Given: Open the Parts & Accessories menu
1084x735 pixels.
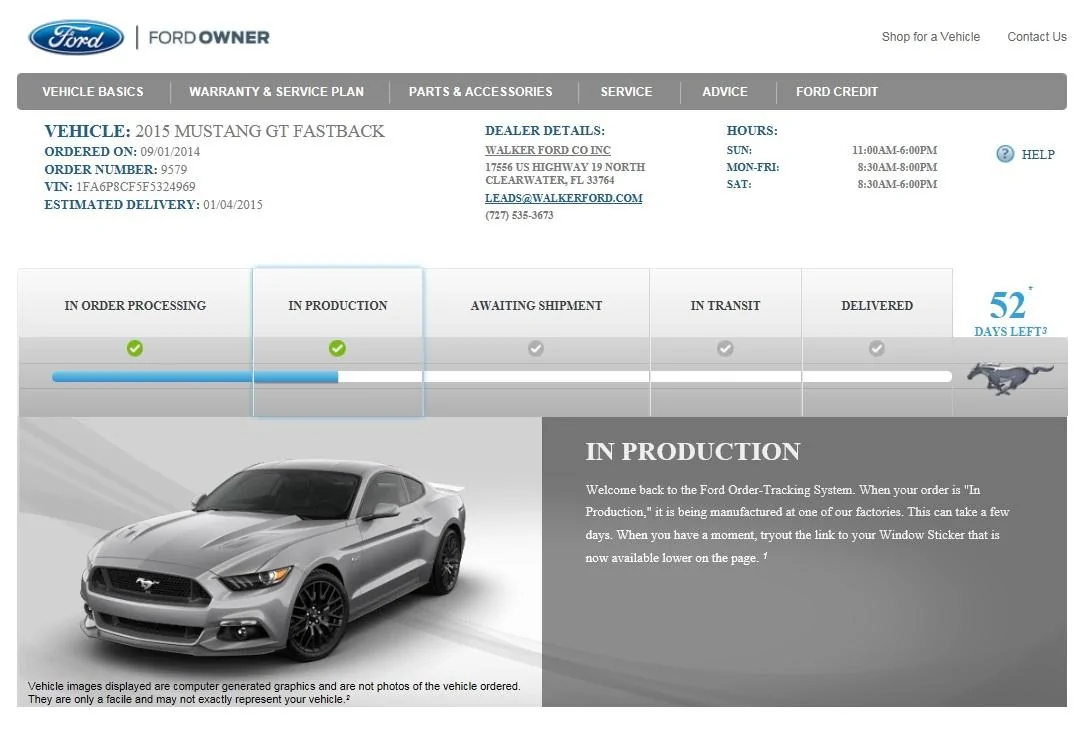Looking at the screenshot, I should click(x=480, y=91).
